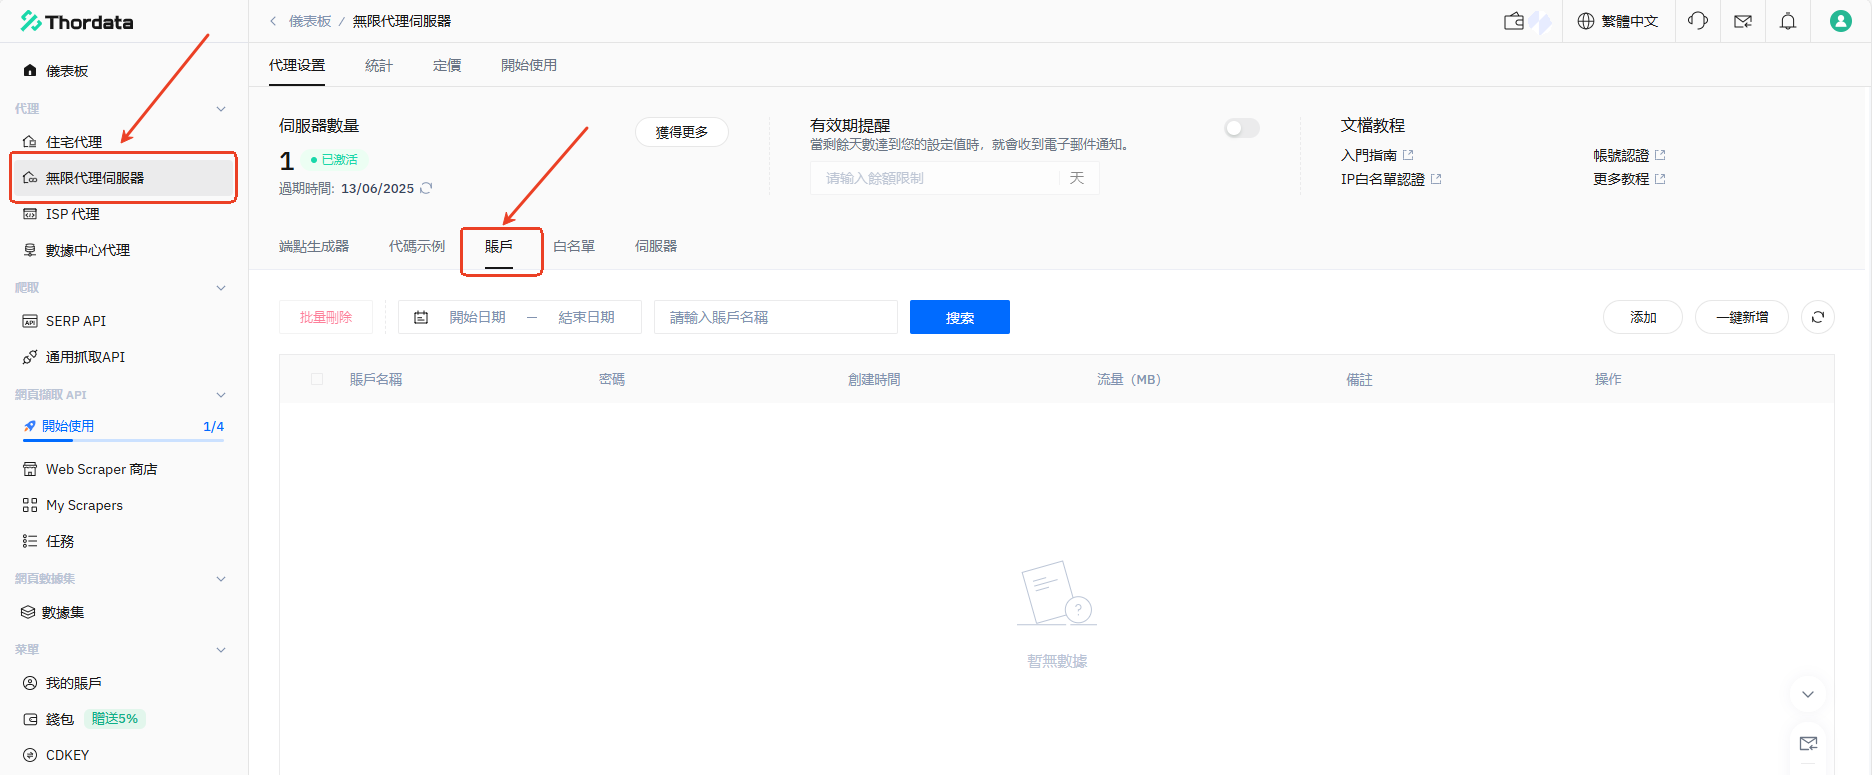Open the 繁體中文 language dropdown

click(x=1618, y=21)
